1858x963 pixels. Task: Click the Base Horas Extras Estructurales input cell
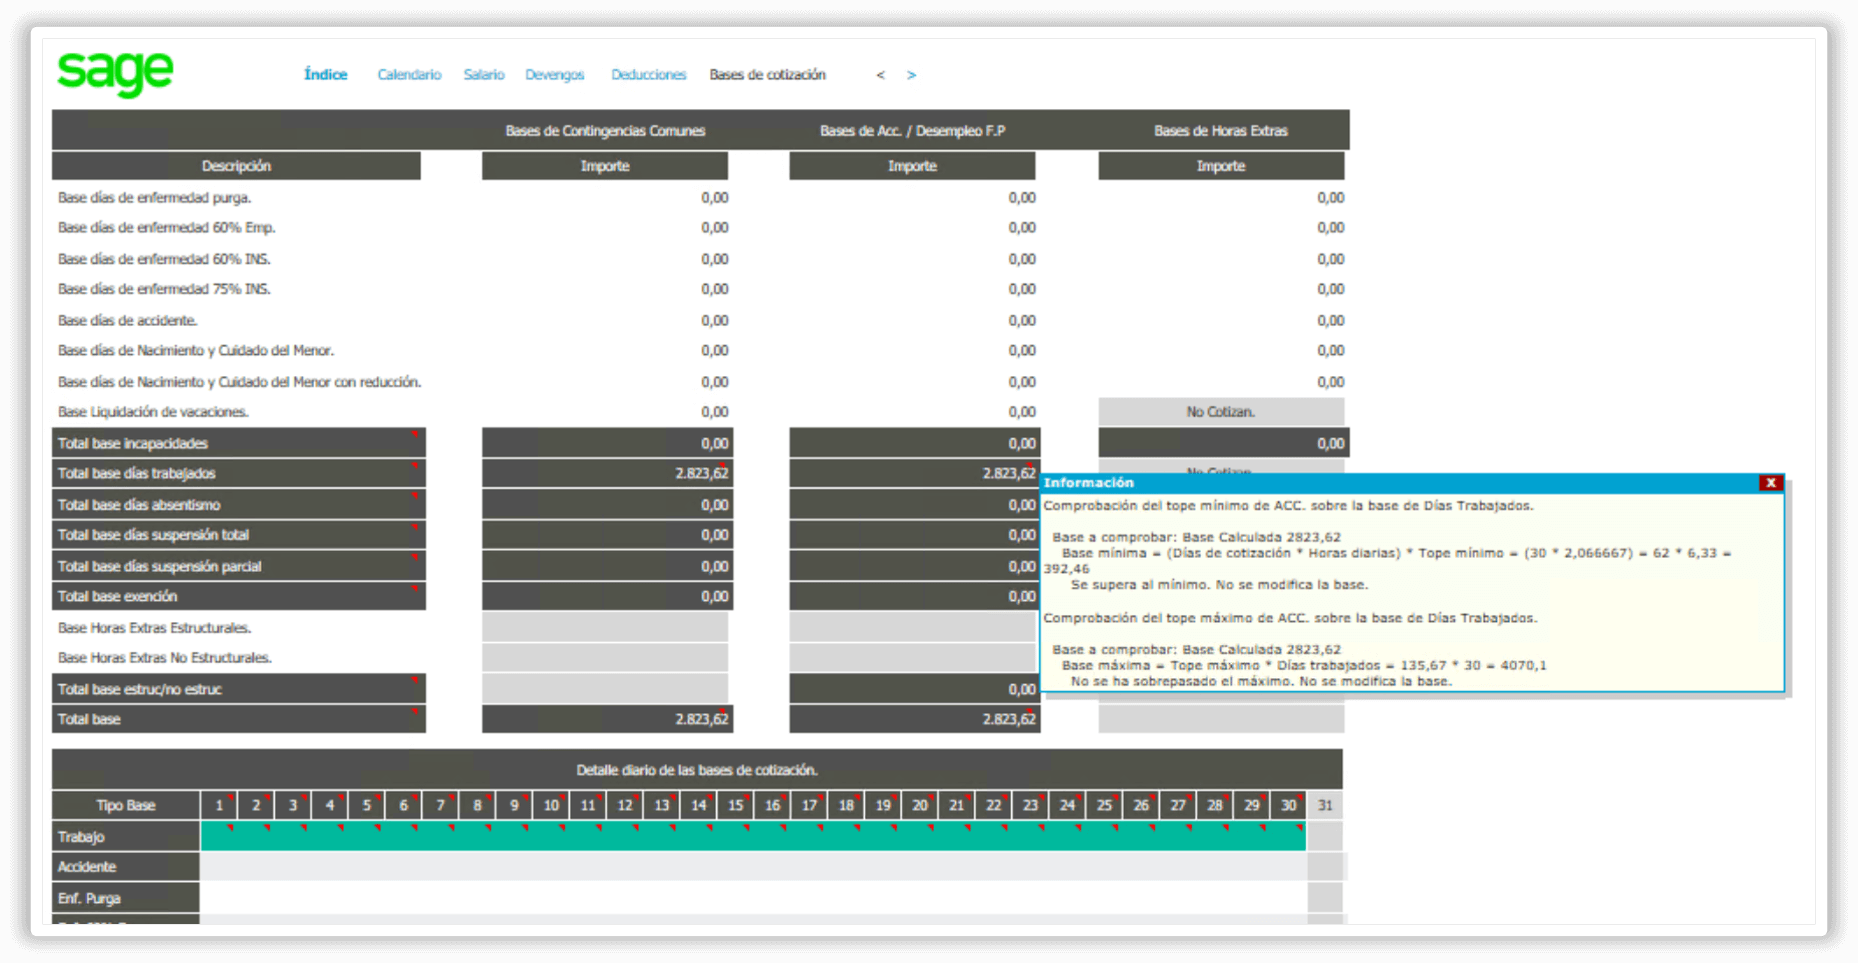point(605,628)
